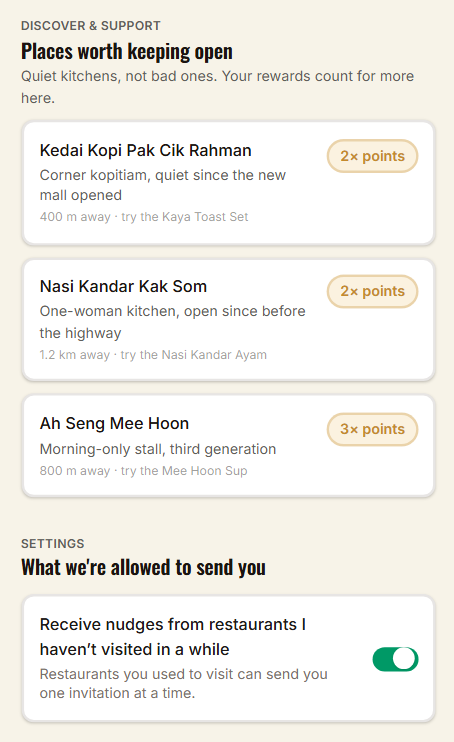The image size is (454, 742).
Task: Click the Discover & Support section label
Action: [91, 26]
